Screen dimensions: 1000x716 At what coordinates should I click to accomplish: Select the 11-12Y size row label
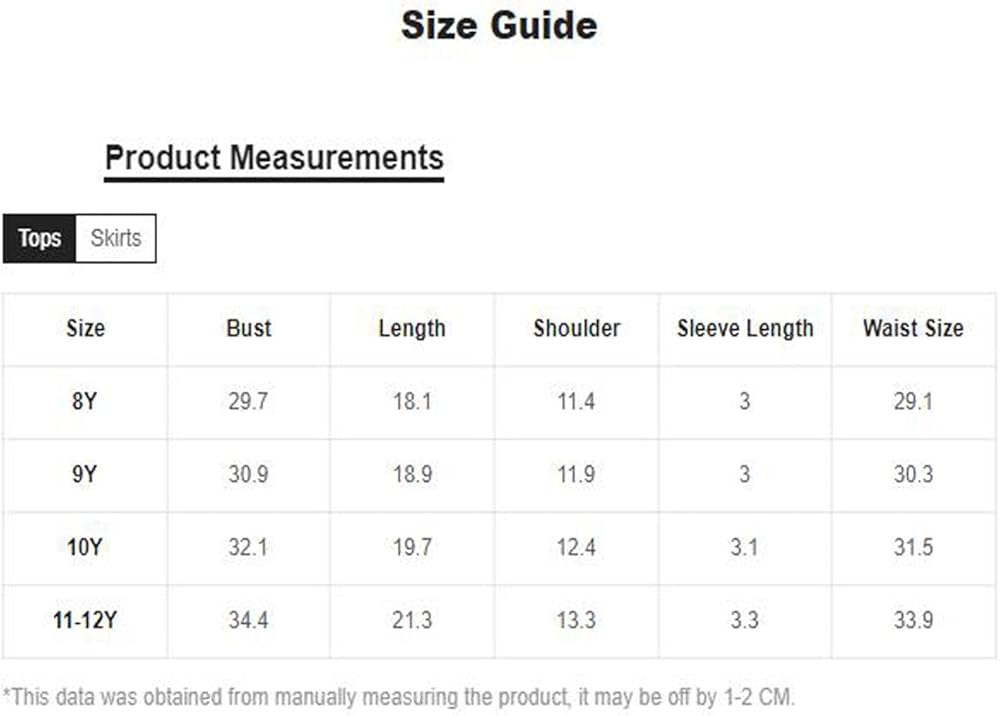tap(85, 620)
